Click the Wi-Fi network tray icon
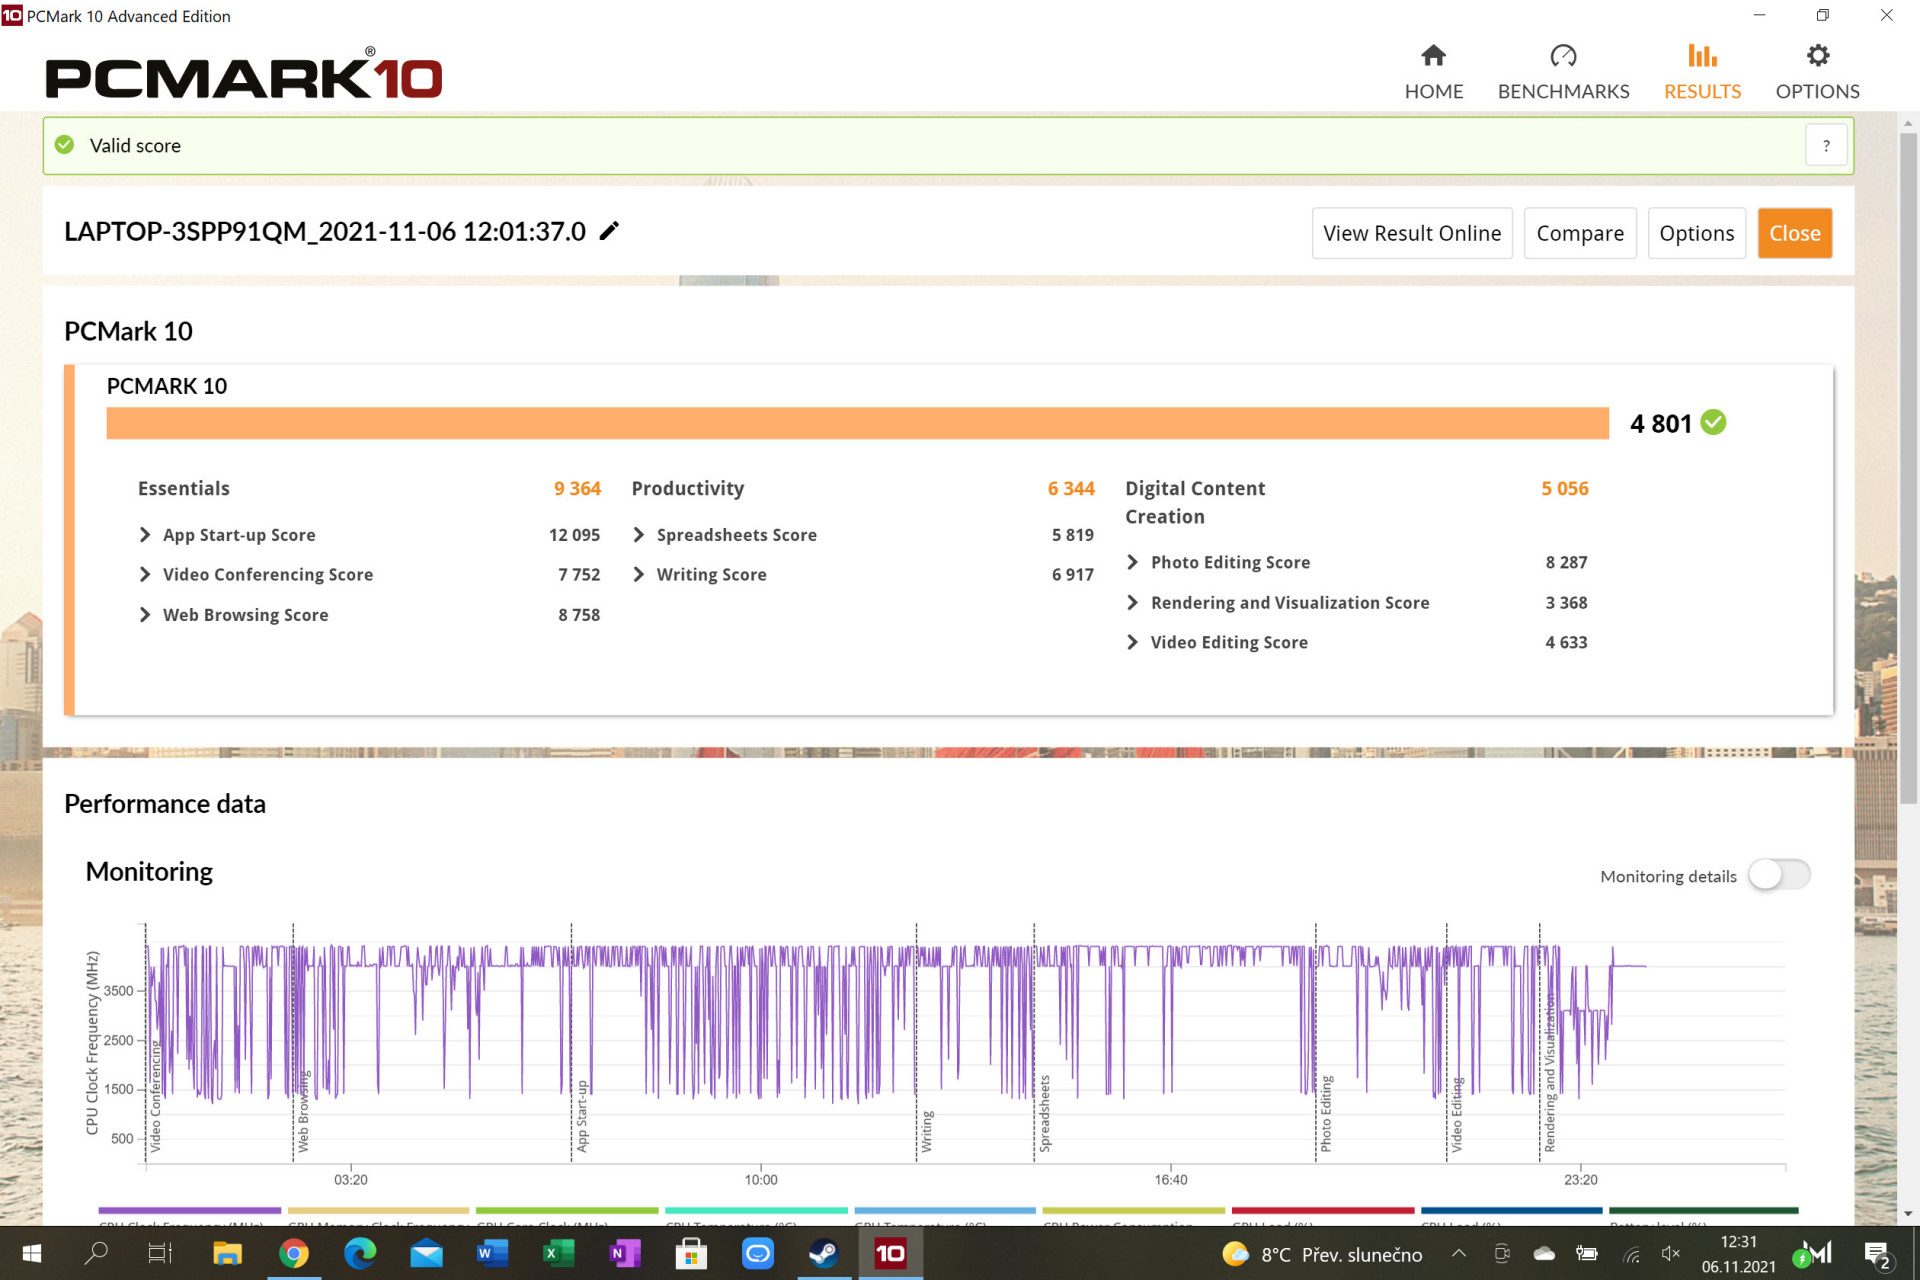This screenshot has height=1280, width=1920. [1630, 1254]
